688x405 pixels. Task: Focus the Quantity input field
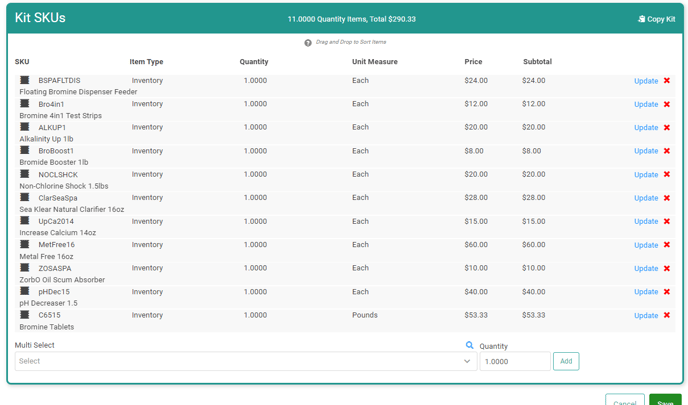tap(514, 361)
